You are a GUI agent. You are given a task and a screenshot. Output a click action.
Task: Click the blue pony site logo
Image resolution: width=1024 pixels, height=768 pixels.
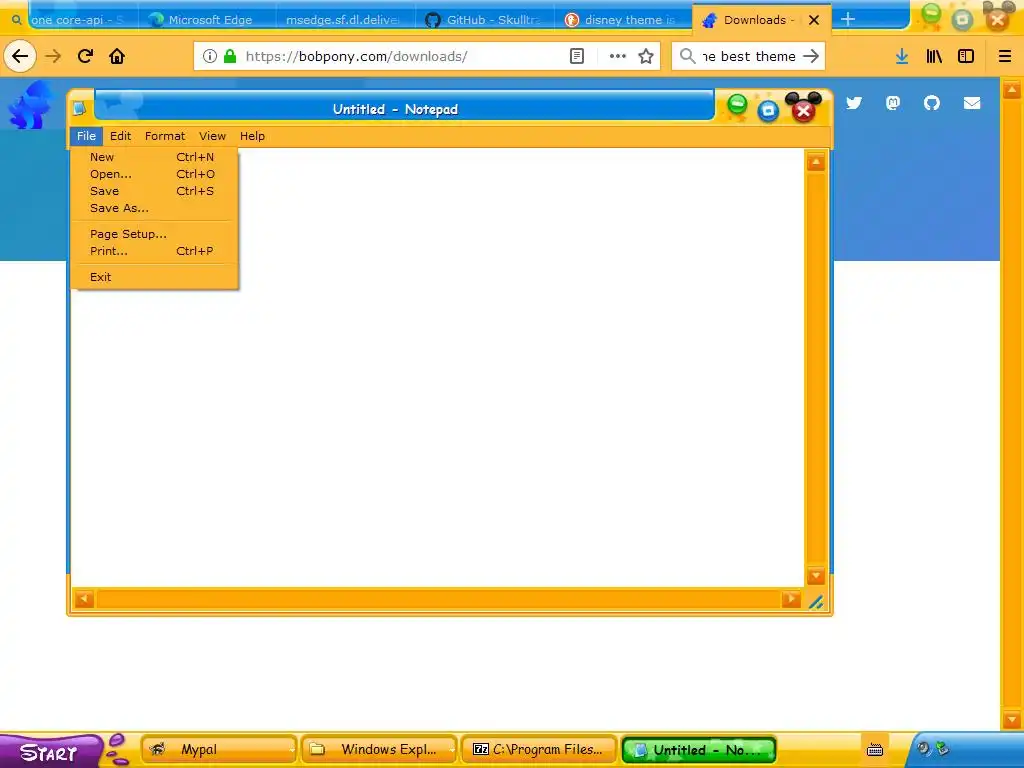[x=30, y=104]
